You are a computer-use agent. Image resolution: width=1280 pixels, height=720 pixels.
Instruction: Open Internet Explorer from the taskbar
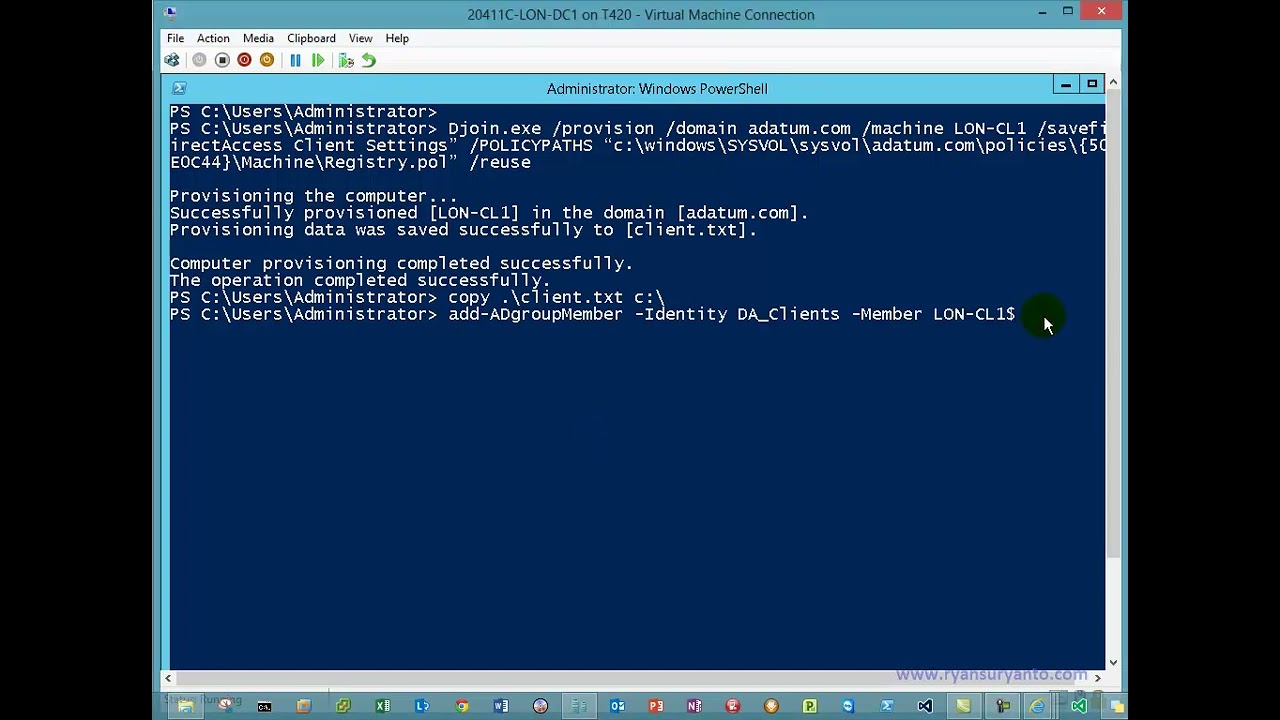click(1039, 706)
